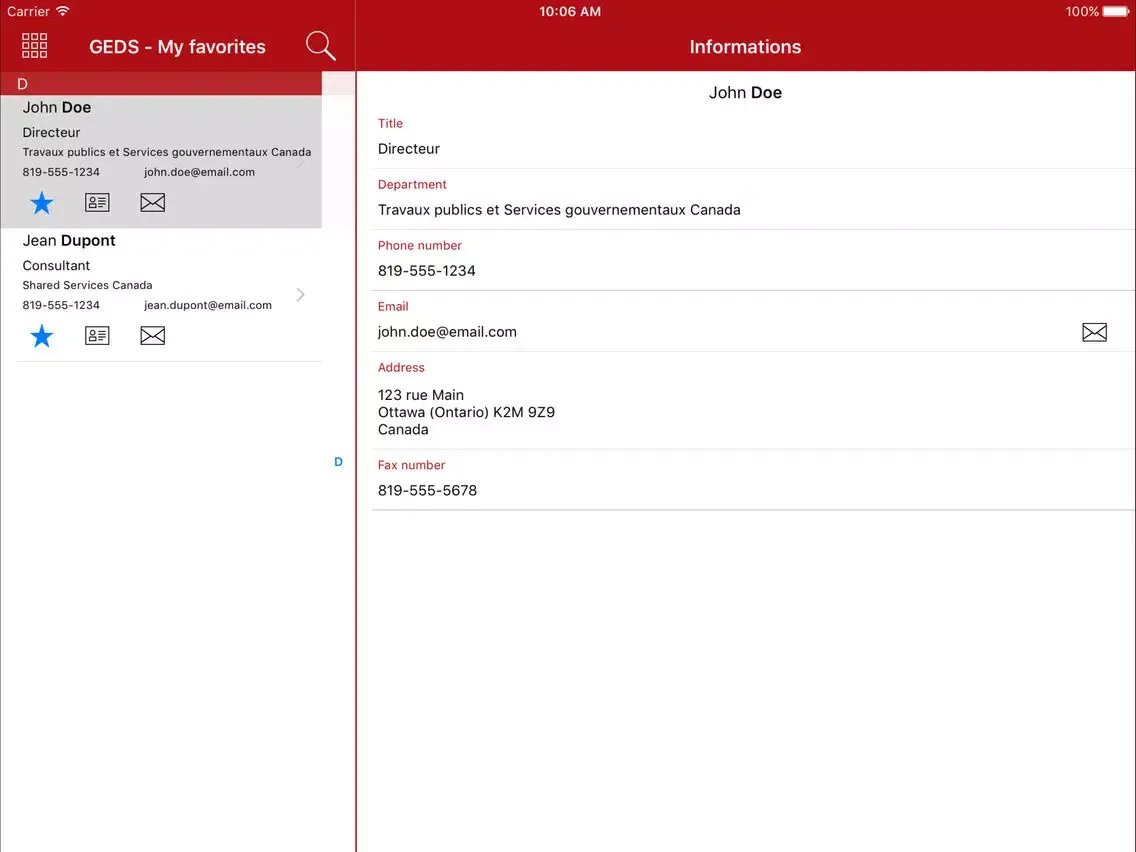This screenshot has width=1136, height=852.
Task: Toggle favorite star for John Doe
Action: tap(42, 203)
